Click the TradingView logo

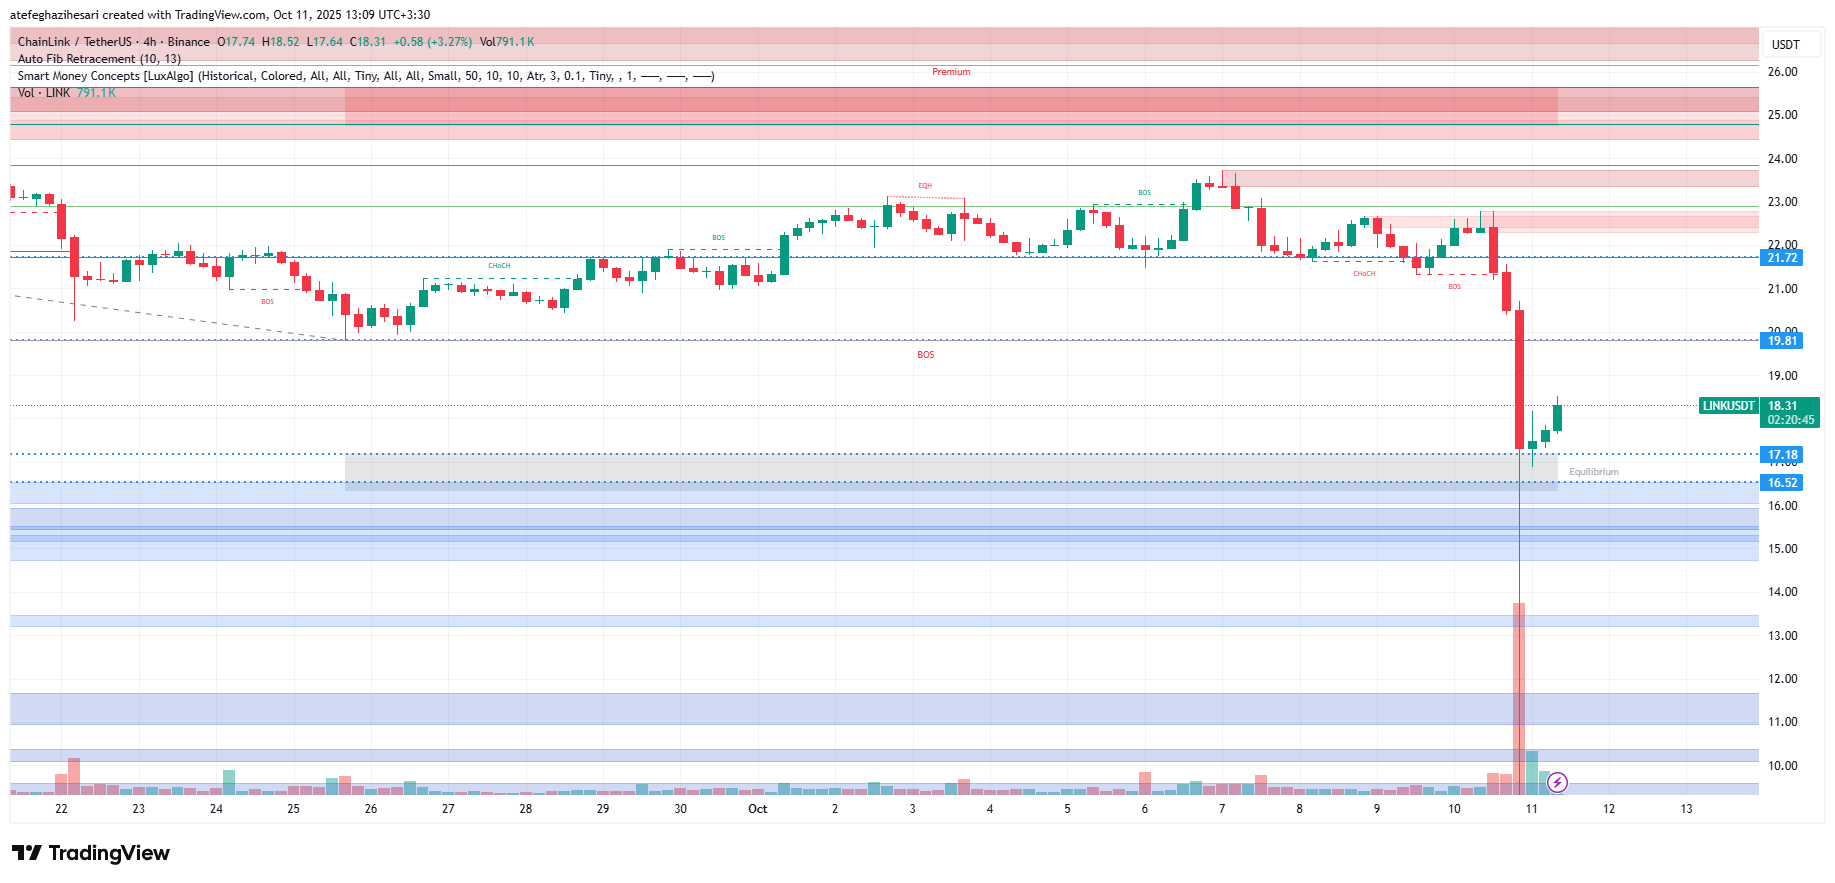point(91,853)
